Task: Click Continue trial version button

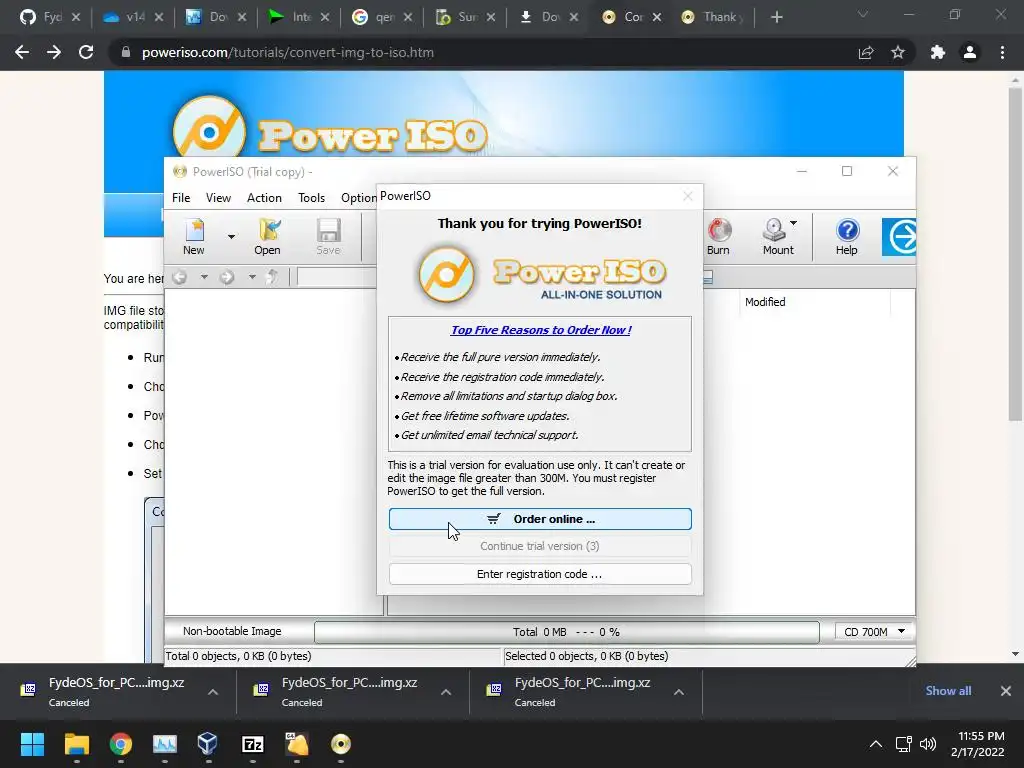Action: pos(540,546)
